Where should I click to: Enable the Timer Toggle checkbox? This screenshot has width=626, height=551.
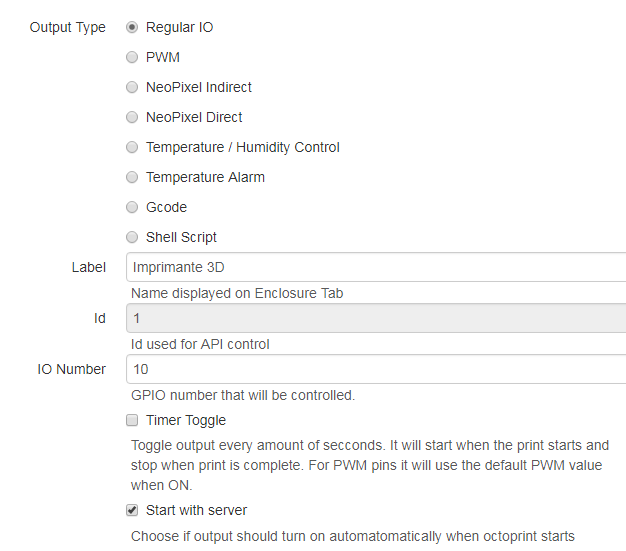coord(132,421)
